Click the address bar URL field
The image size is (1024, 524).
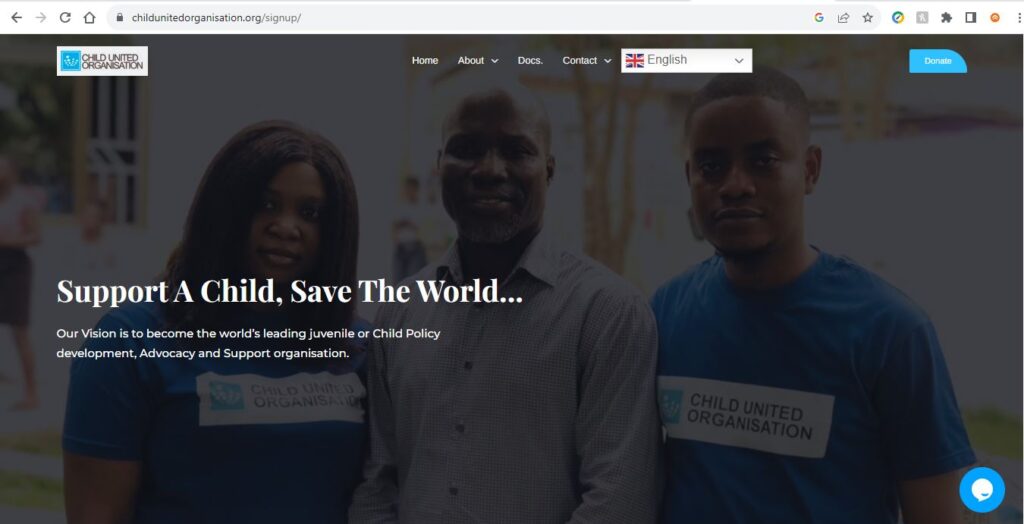457,18
